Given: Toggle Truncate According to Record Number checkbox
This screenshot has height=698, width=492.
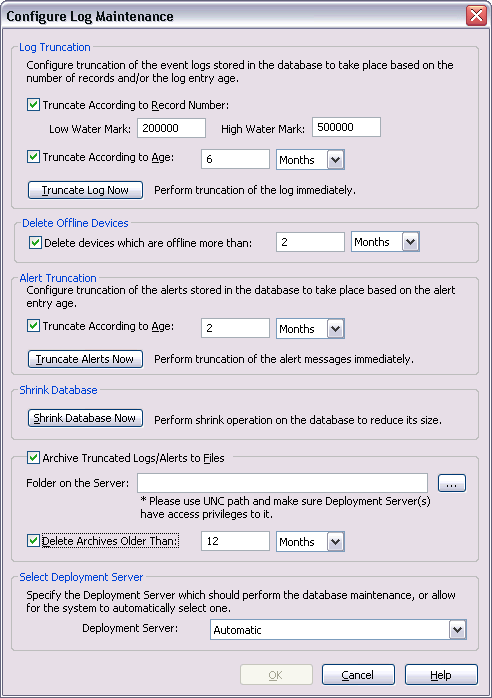Looking at the screenshot, I should pyautogui.click(x=33, y=105).
